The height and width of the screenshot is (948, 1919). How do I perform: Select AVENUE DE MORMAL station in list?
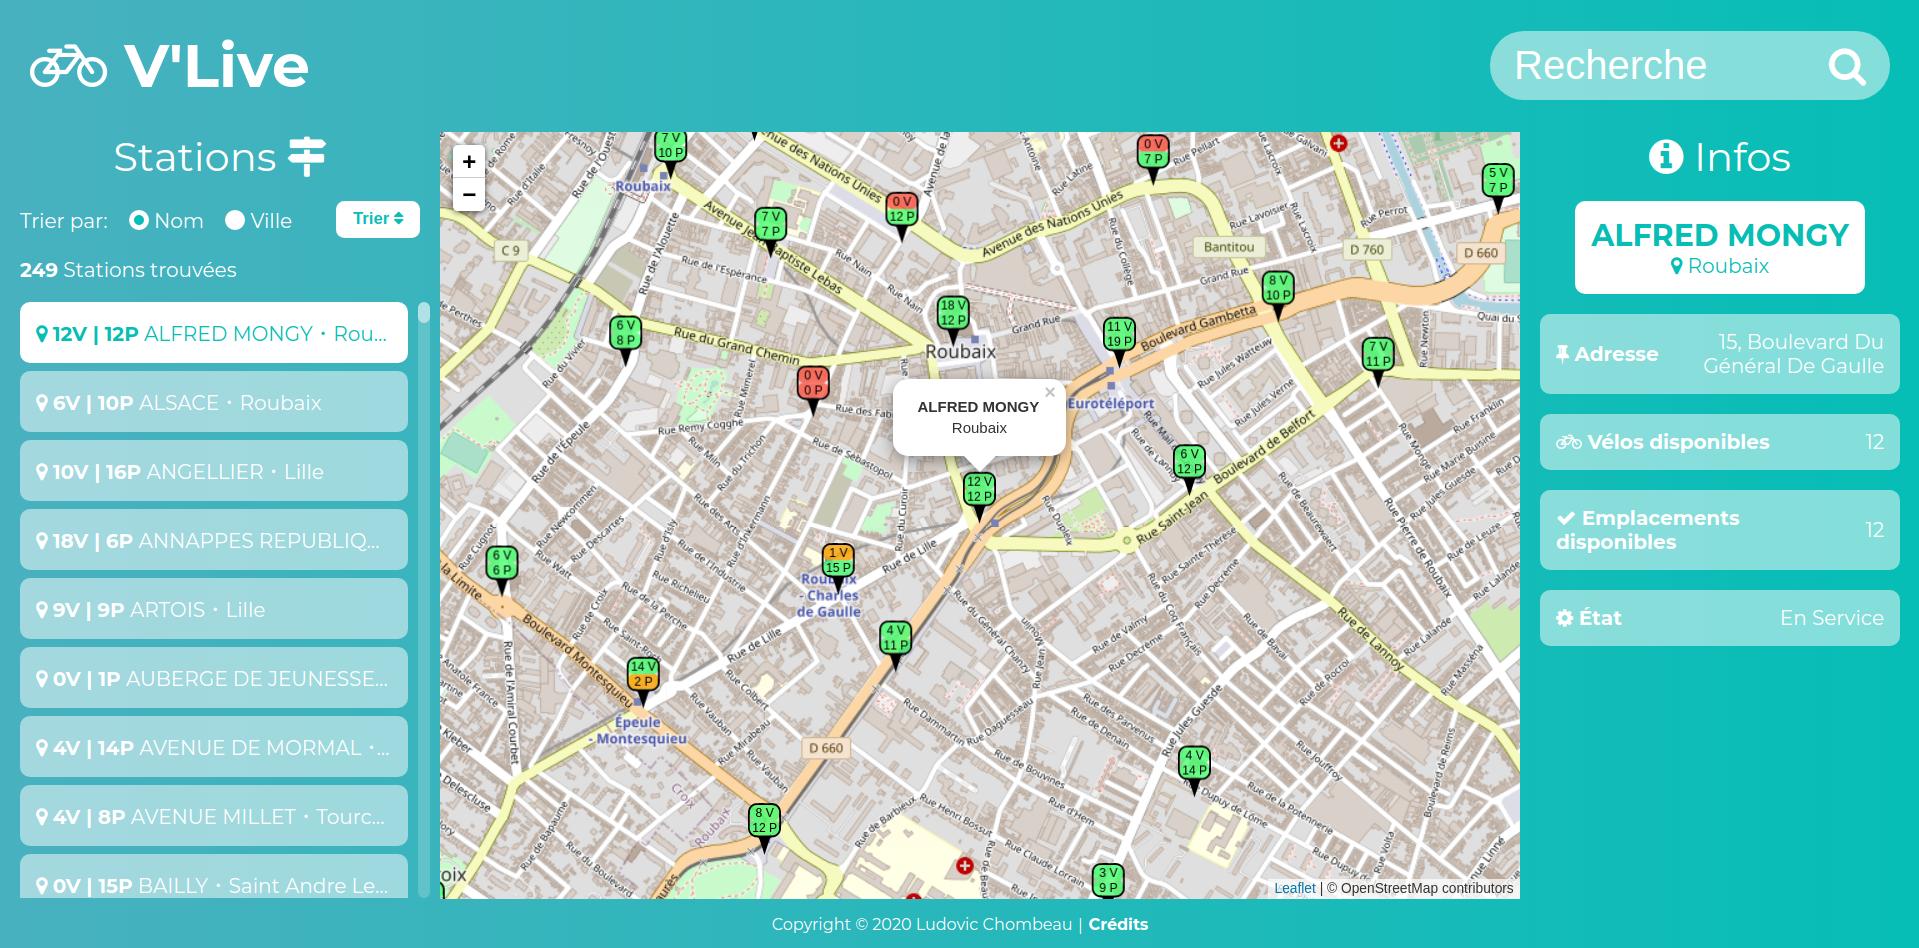tap(214, 747)
